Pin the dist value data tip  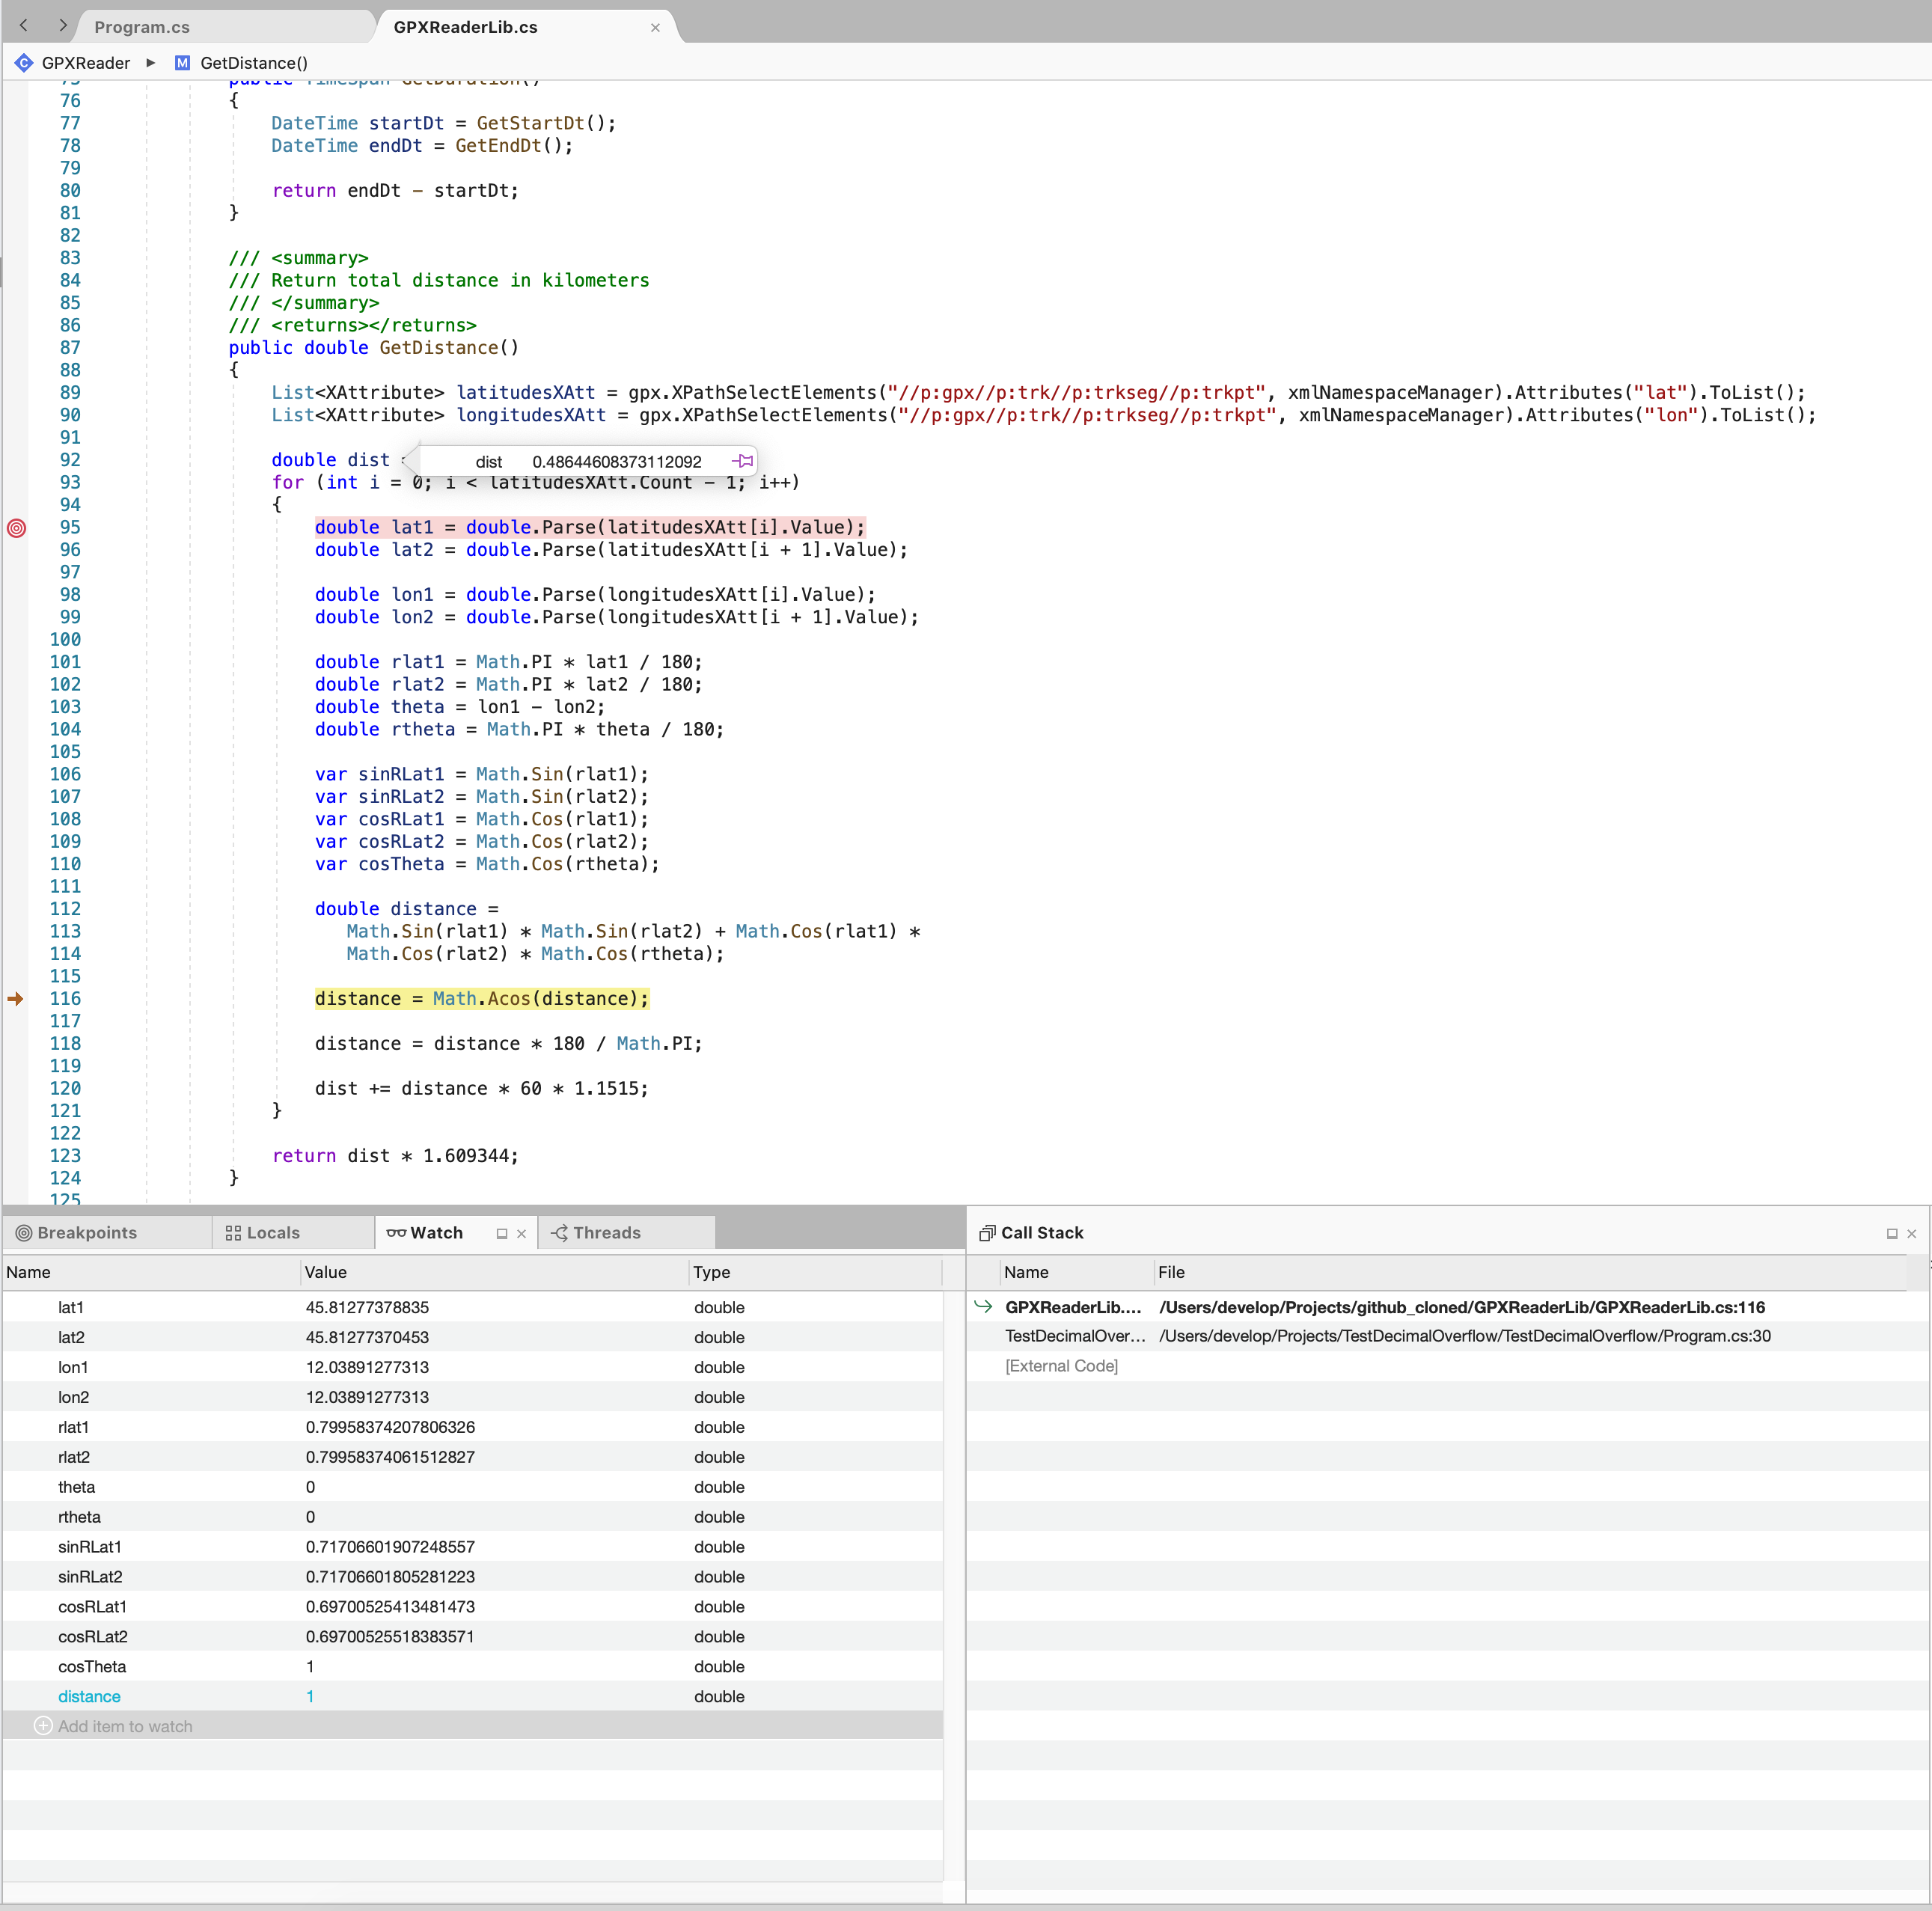[x=742, y=461]
